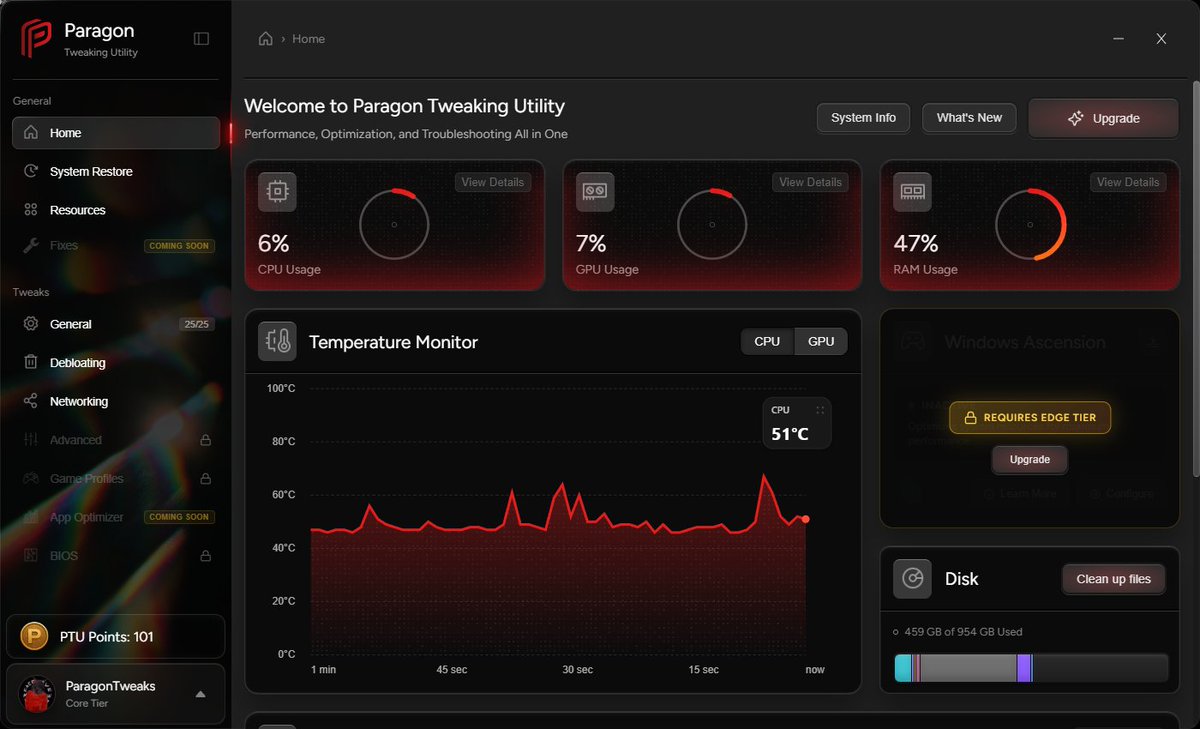
Task: Click the Advanced lock icon
Action: point(205,440)
